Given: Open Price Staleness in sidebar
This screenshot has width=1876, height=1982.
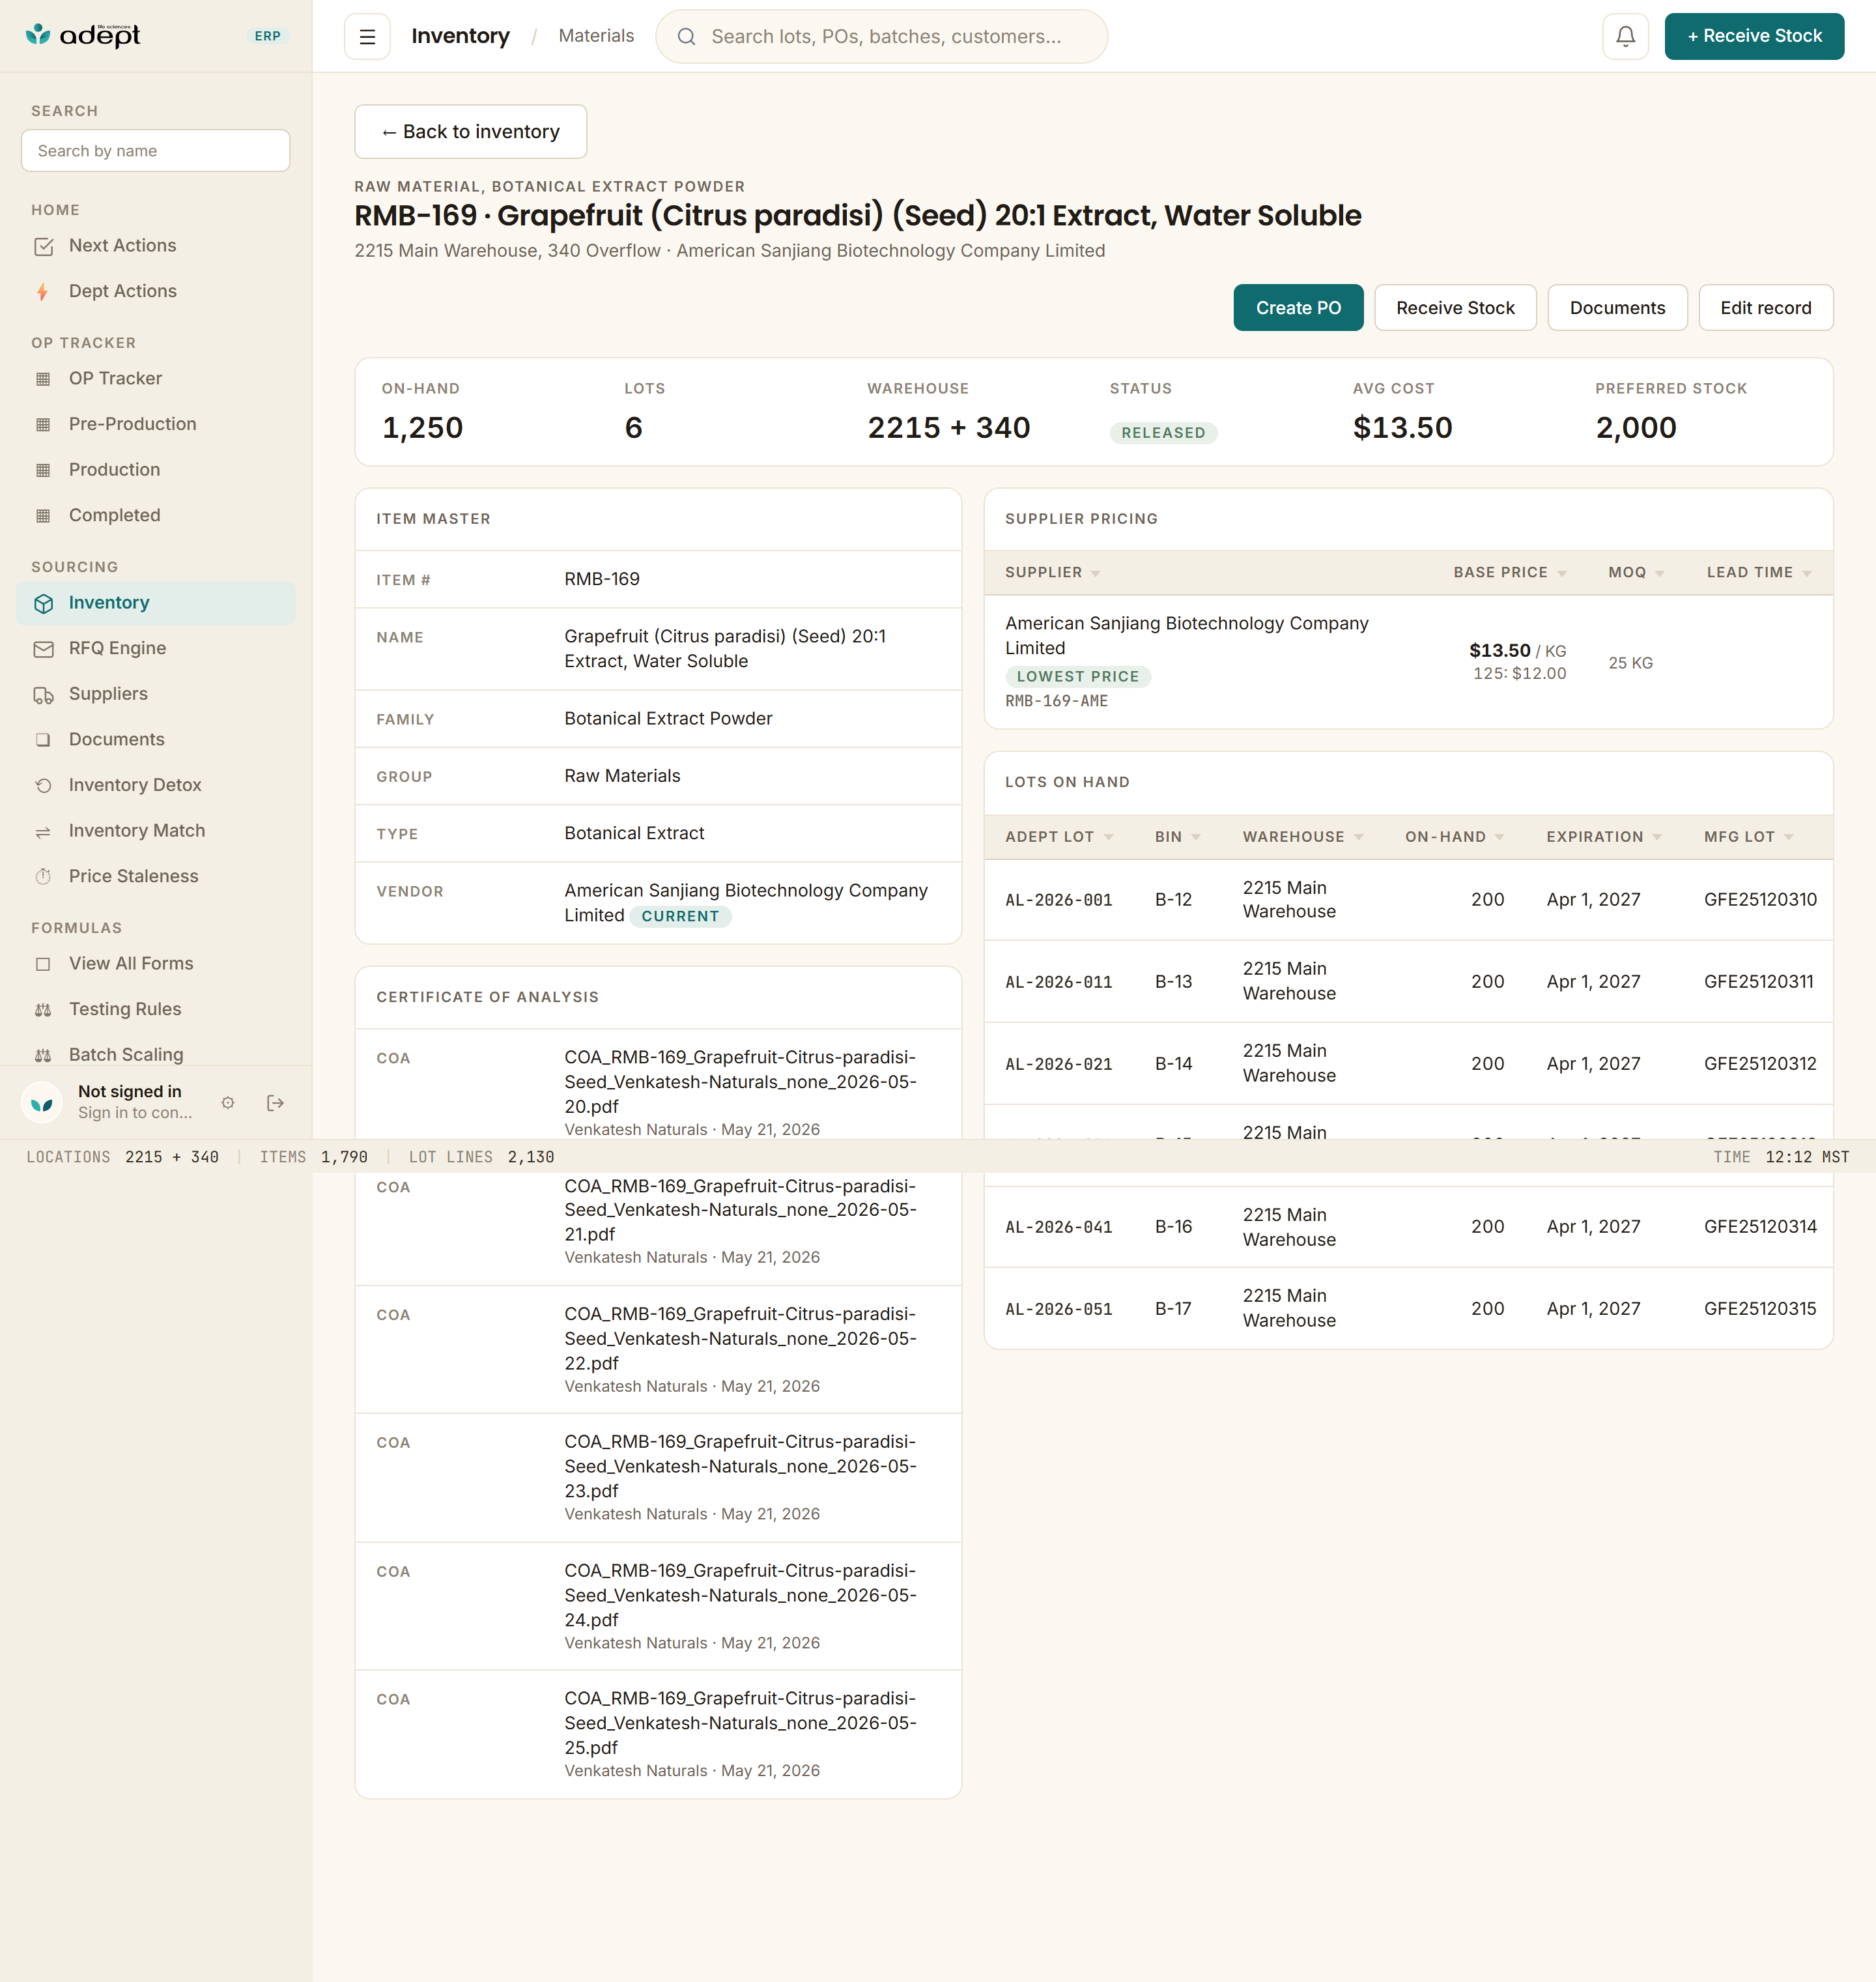Looking at the screenshot, I should pyautogui.click(x=156, y=877).
